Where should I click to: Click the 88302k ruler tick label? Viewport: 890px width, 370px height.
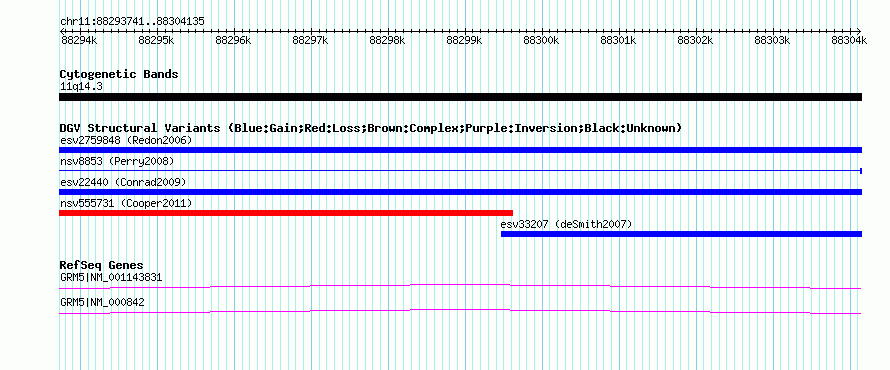tap(695, 40)
